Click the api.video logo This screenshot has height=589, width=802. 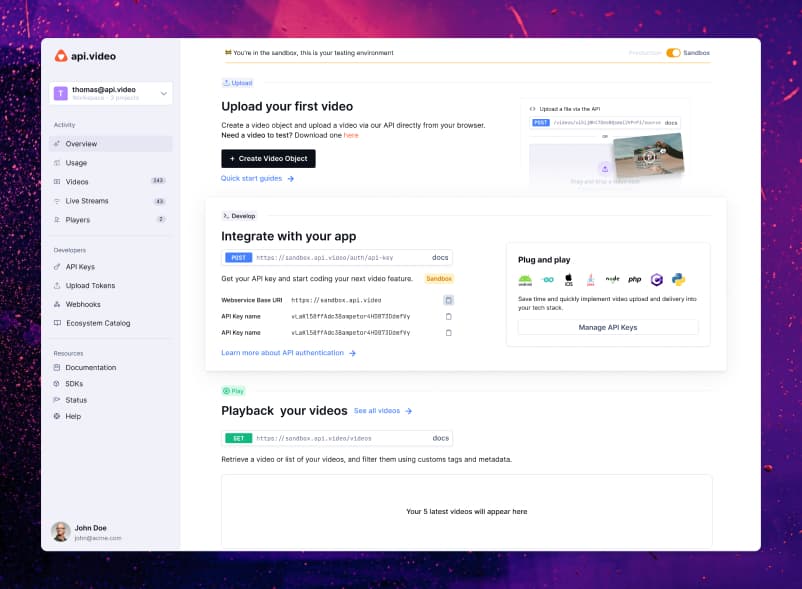(85, 56)
